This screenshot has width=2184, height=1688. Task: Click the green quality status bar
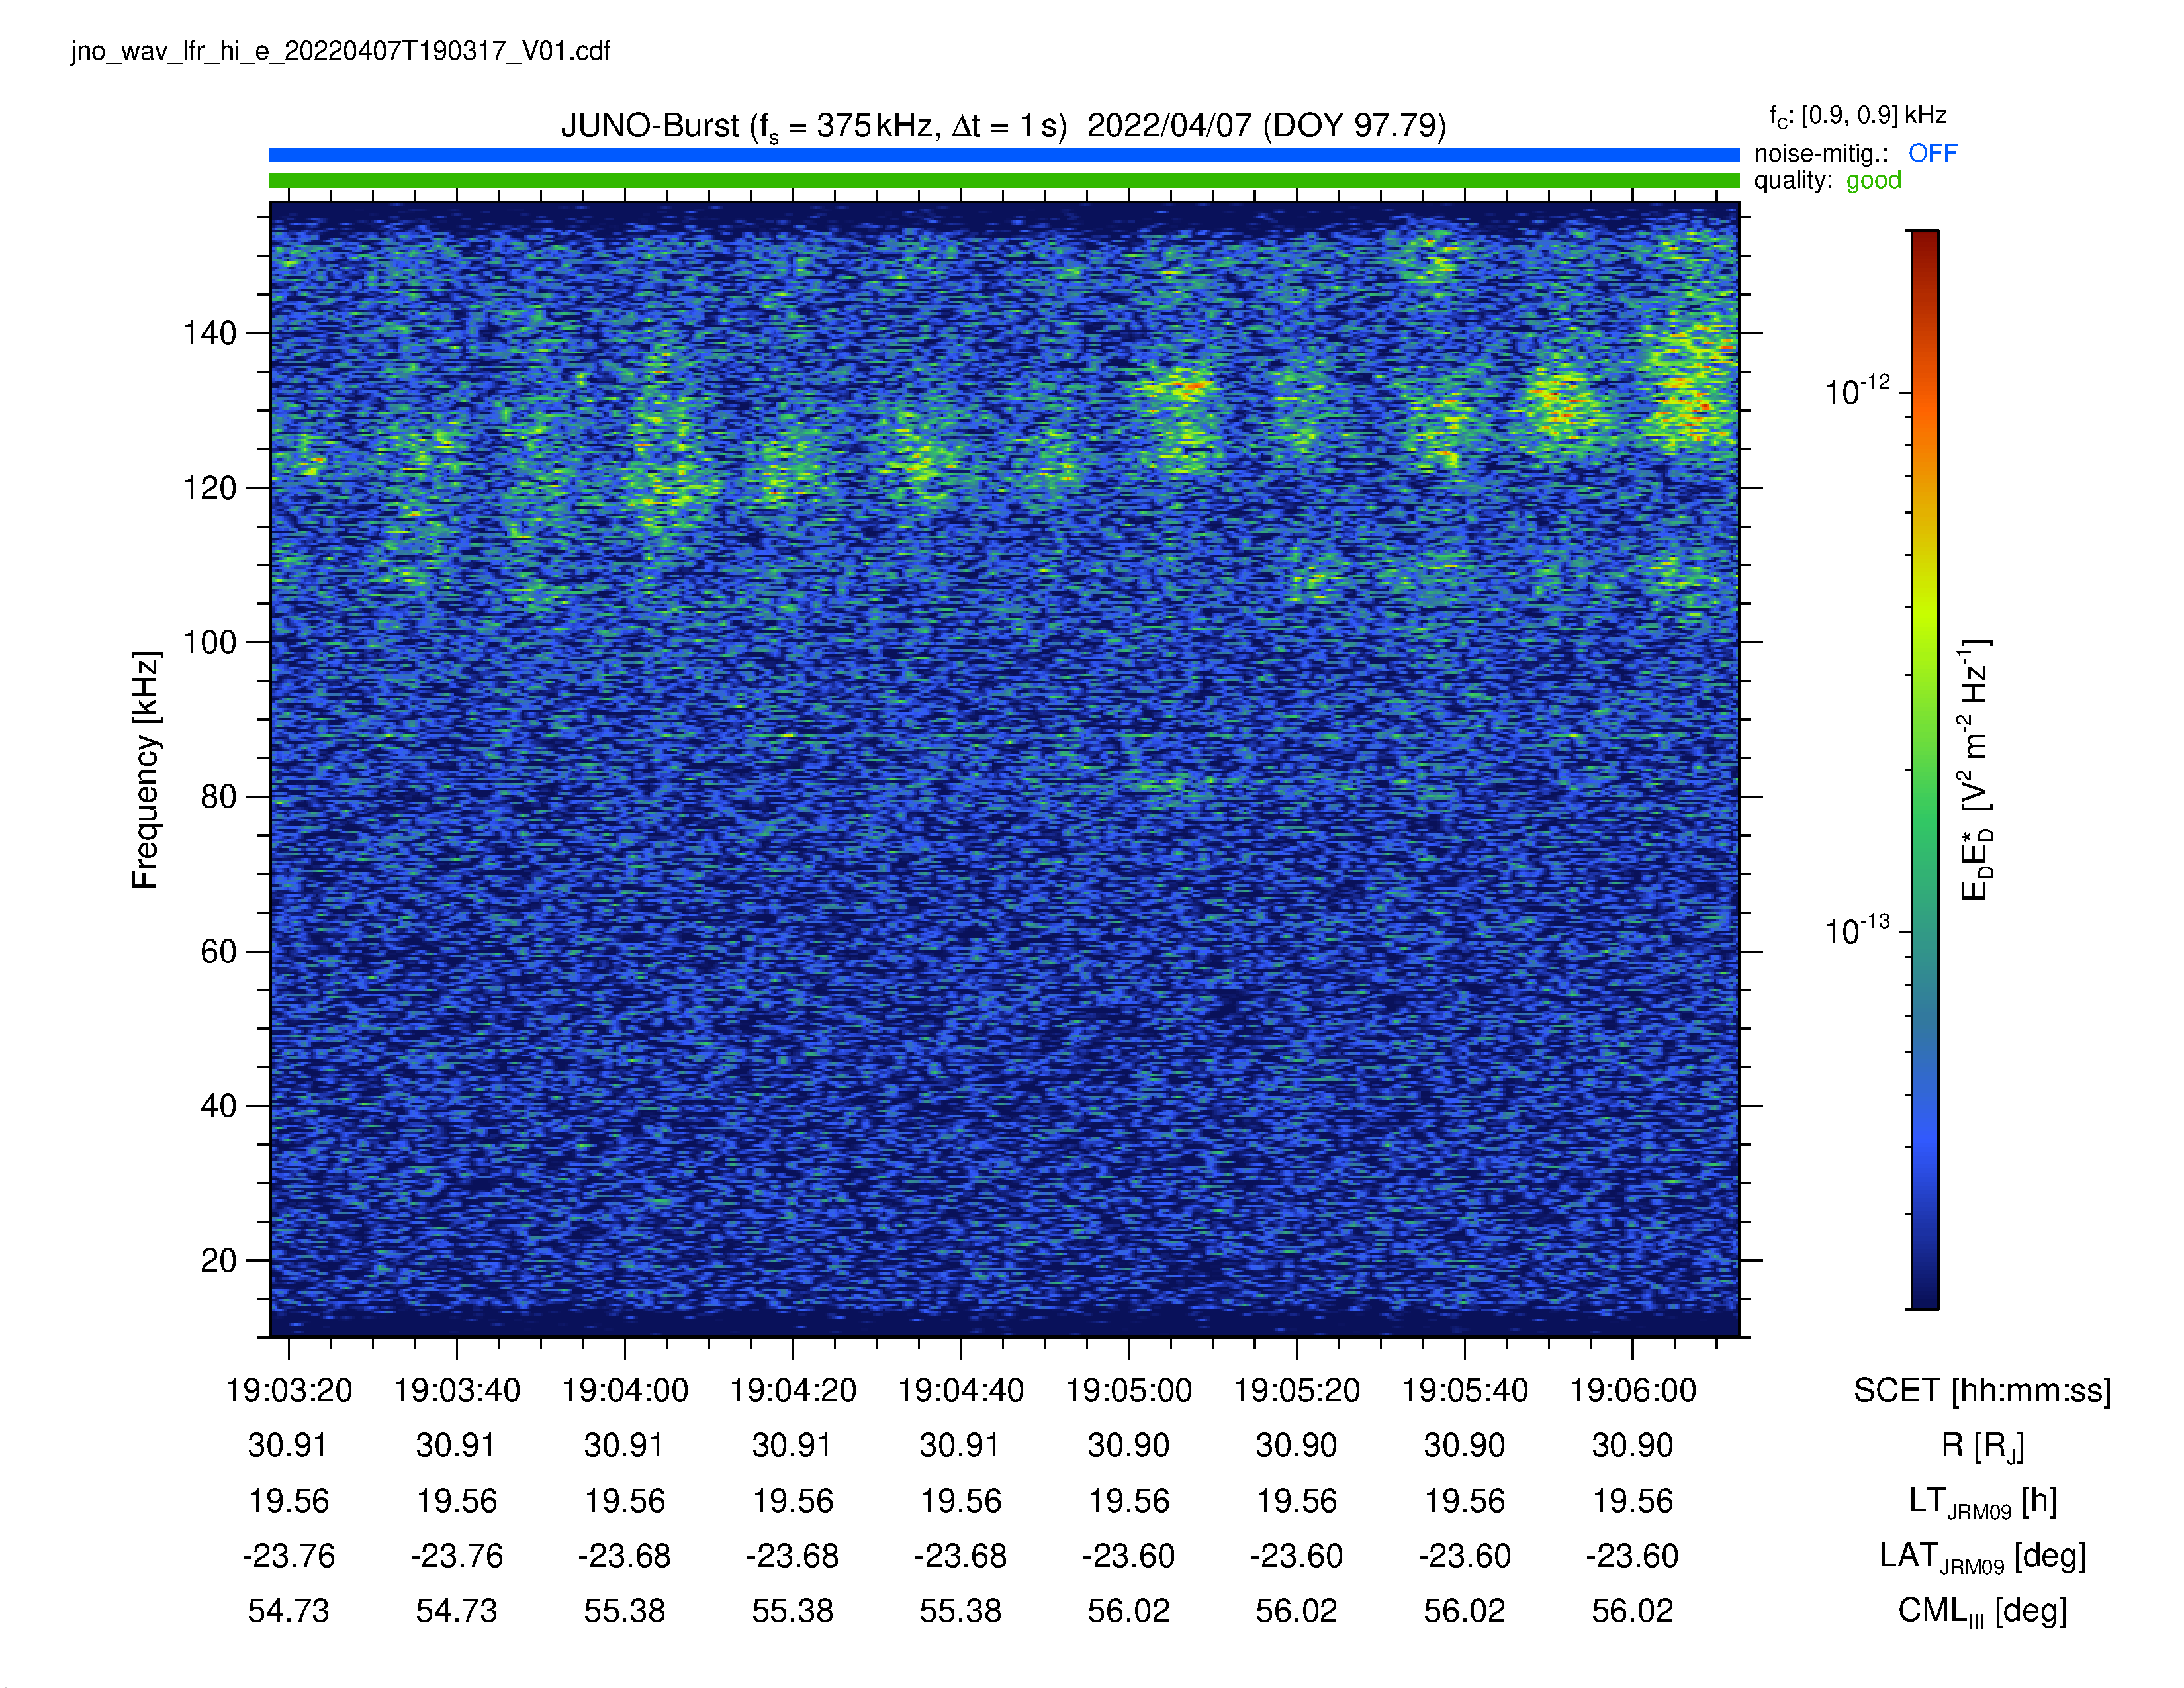(x=1004, y=180)
